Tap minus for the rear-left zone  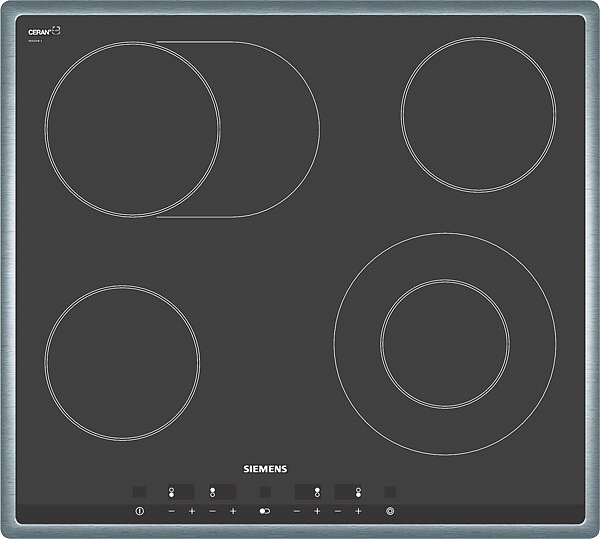213,511
